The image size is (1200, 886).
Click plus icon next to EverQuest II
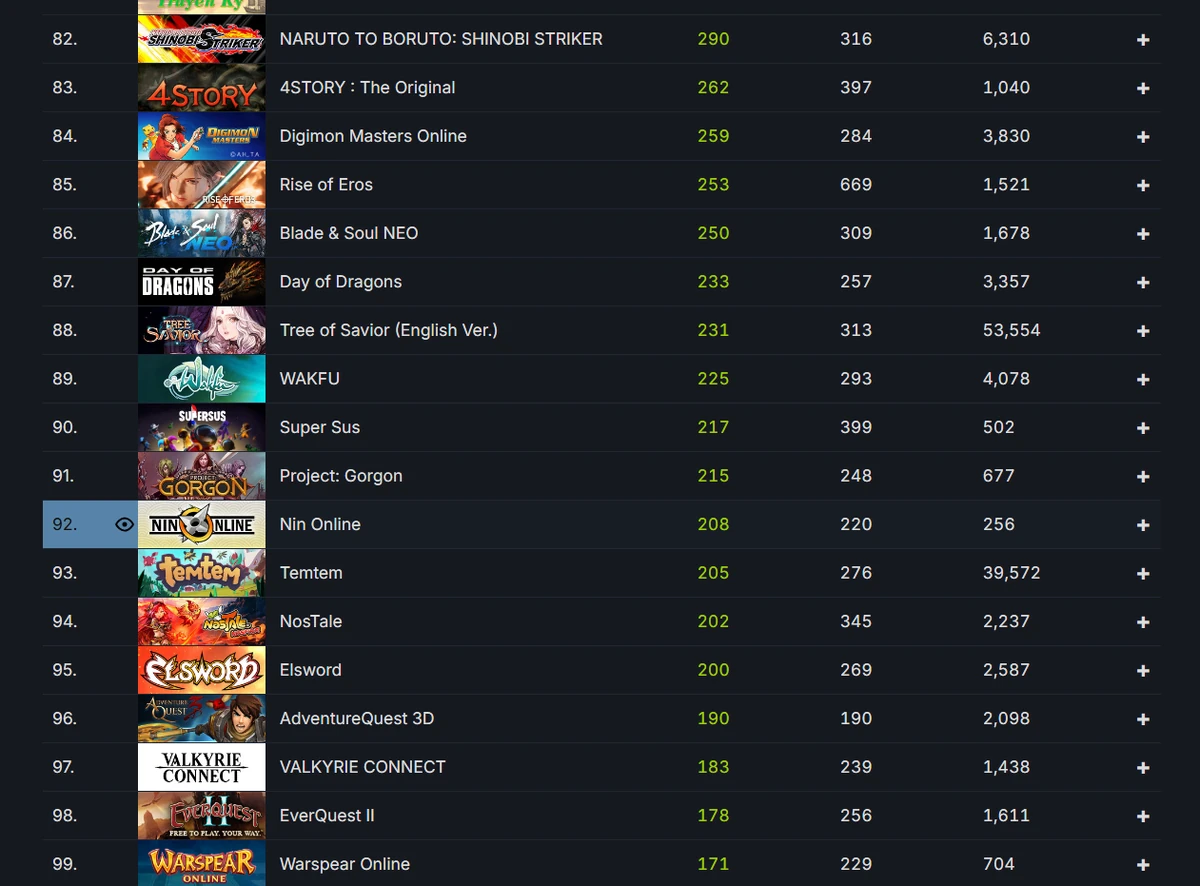click(1143, 816)
